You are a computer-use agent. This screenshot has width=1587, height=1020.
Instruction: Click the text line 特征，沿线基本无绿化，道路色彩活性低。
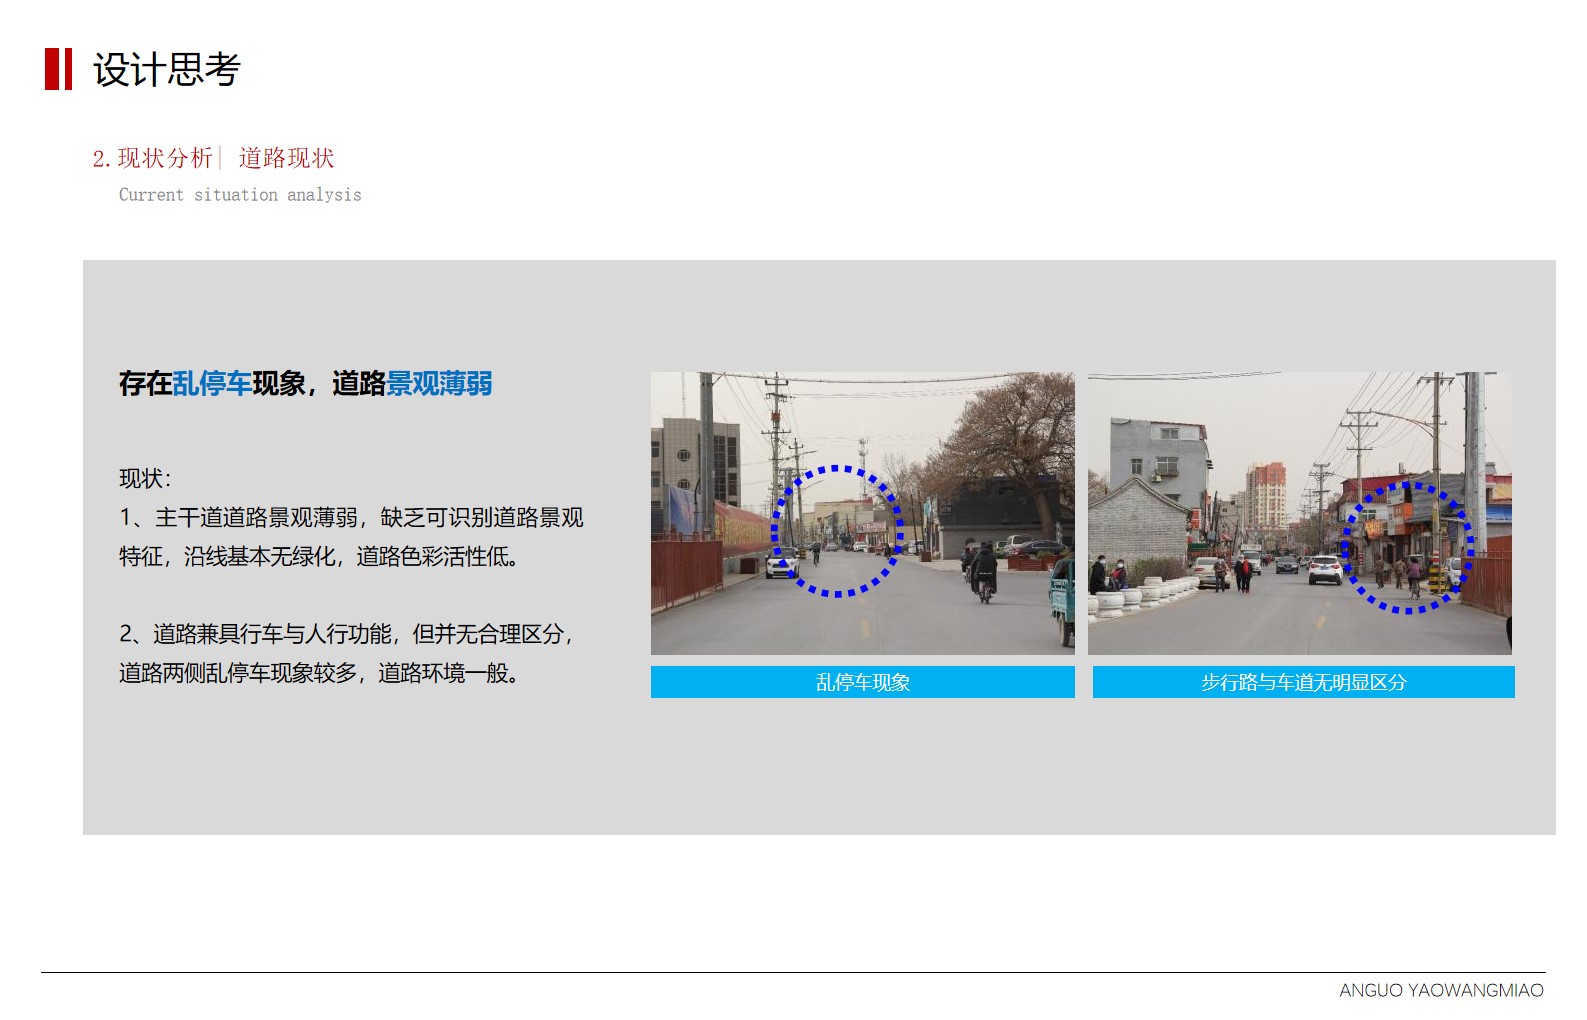[x=320, y=557]
